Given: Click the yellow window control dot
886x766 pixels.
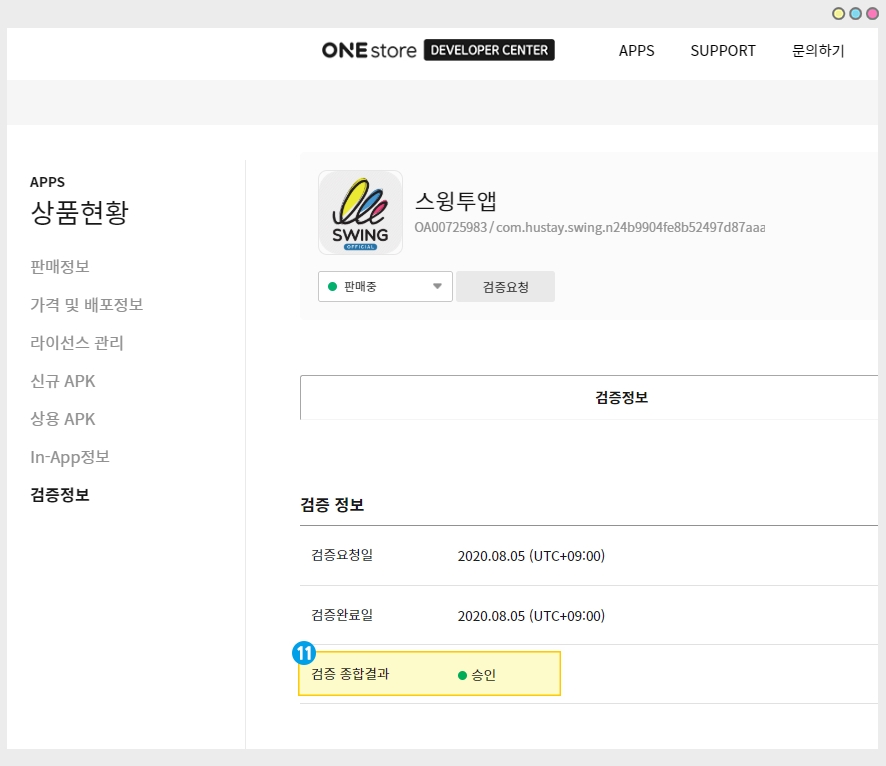Looking at the screenshot, I should 839,13.
